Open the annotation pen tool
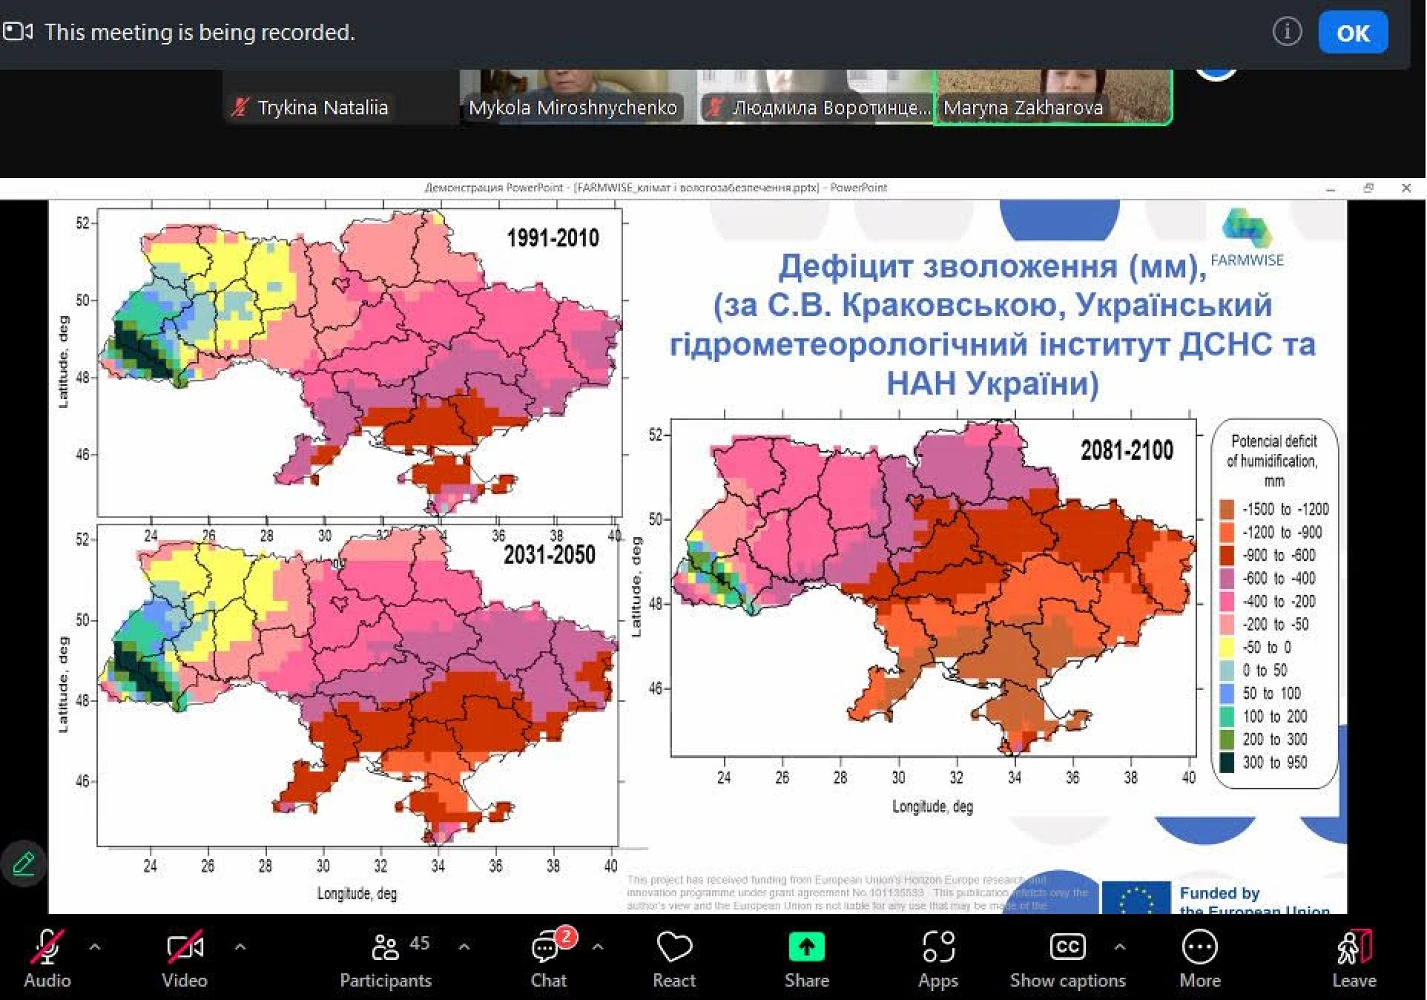Screen dimensions: 1427x1000 24,863
